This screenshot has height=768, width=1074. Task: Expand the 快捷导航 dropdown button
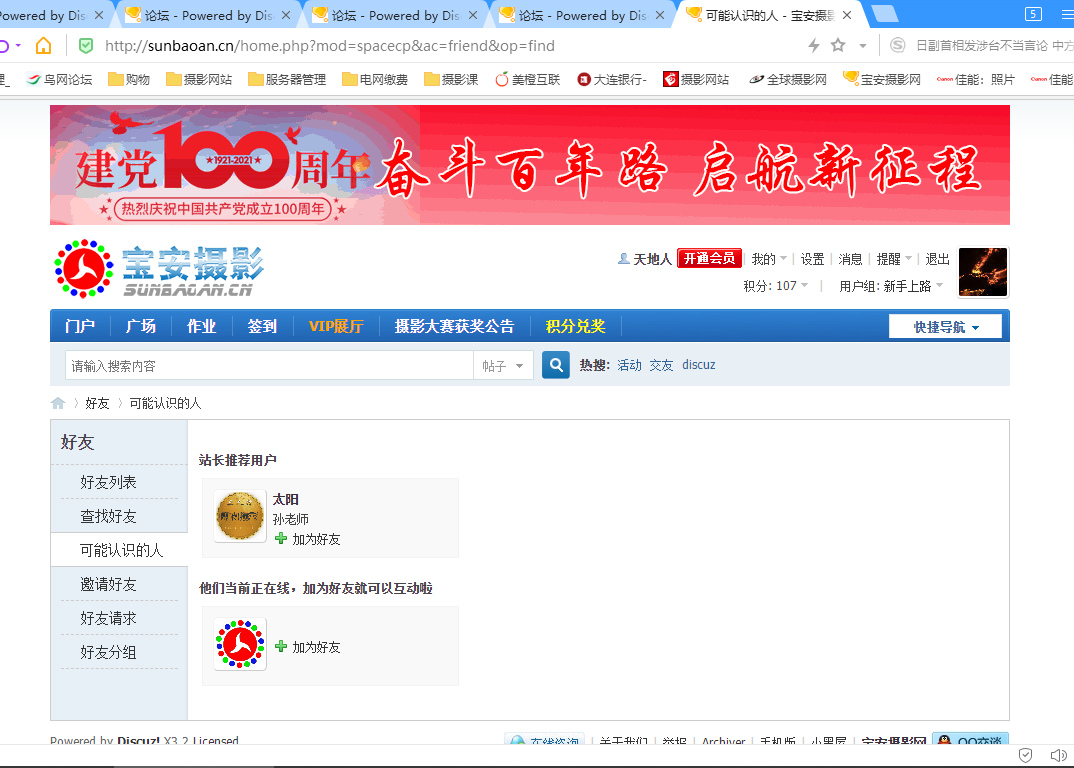coord(945,327)
